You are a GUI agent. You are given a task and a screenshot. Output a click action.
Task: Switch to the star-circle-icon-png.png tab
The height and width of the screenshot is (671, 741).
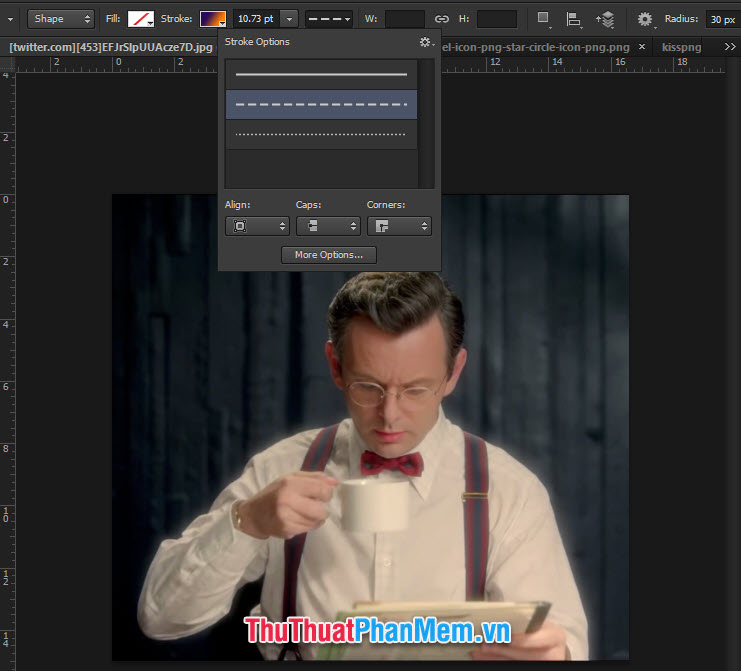[x=535, y=47]
